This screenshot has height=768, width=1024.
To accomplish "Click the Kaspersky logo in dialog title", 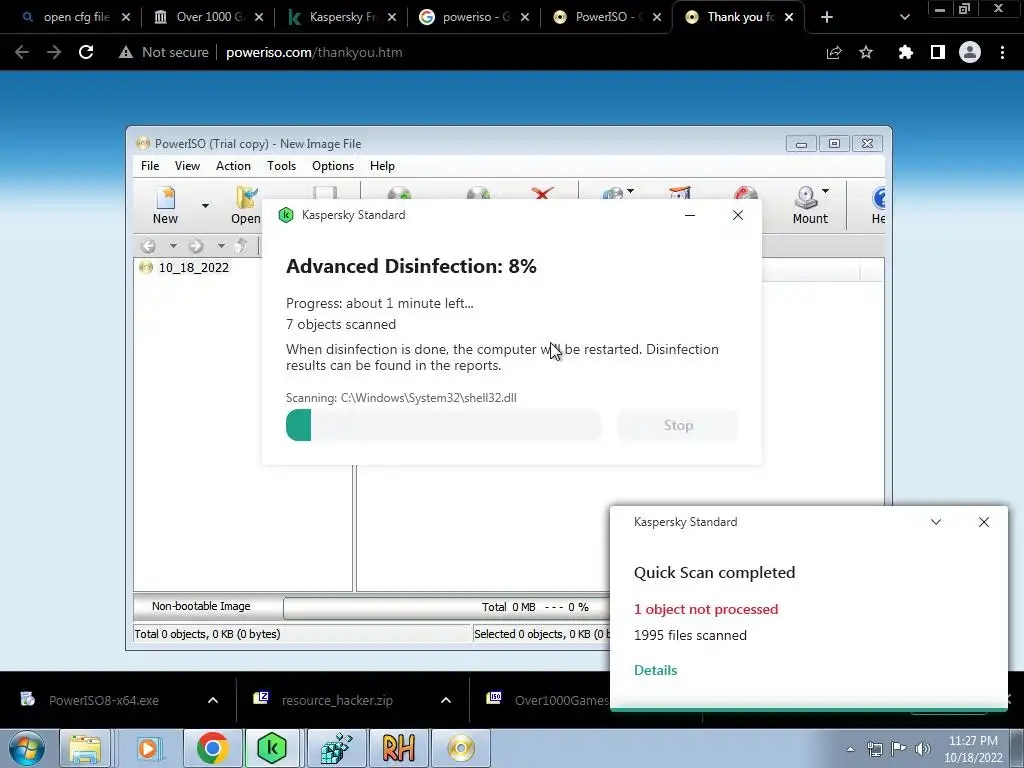I will (x=285, y=215).
